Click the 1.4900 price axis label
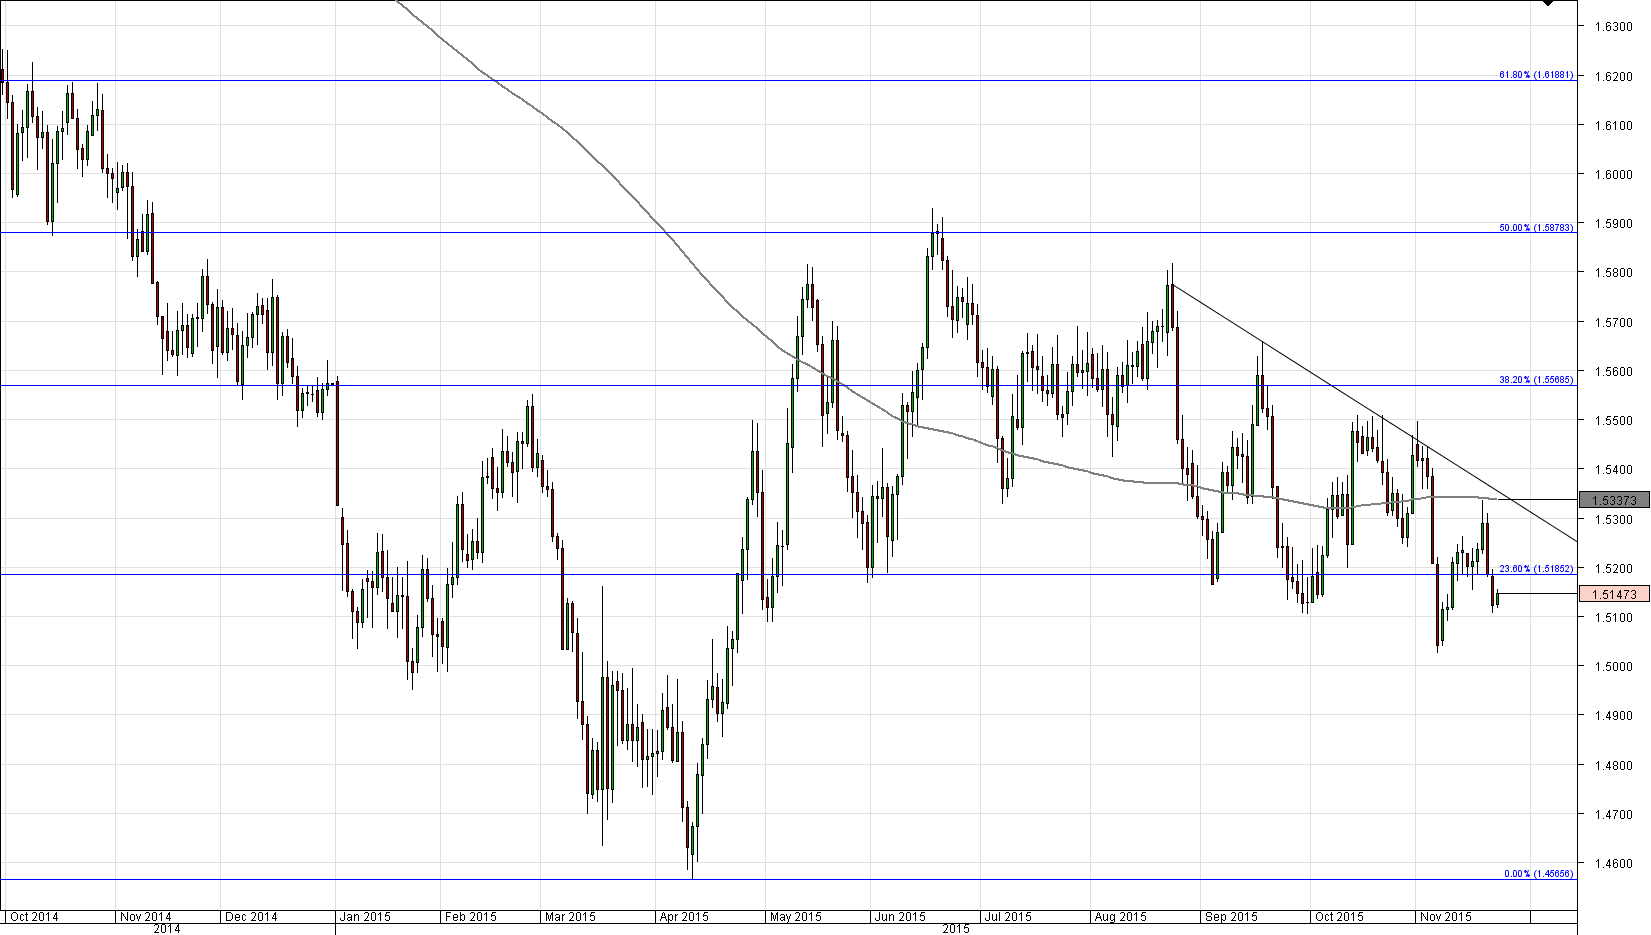Image resolution: width=1651 pixels, height=935 pixels. pyautogui.click(x=1612, y=717)
